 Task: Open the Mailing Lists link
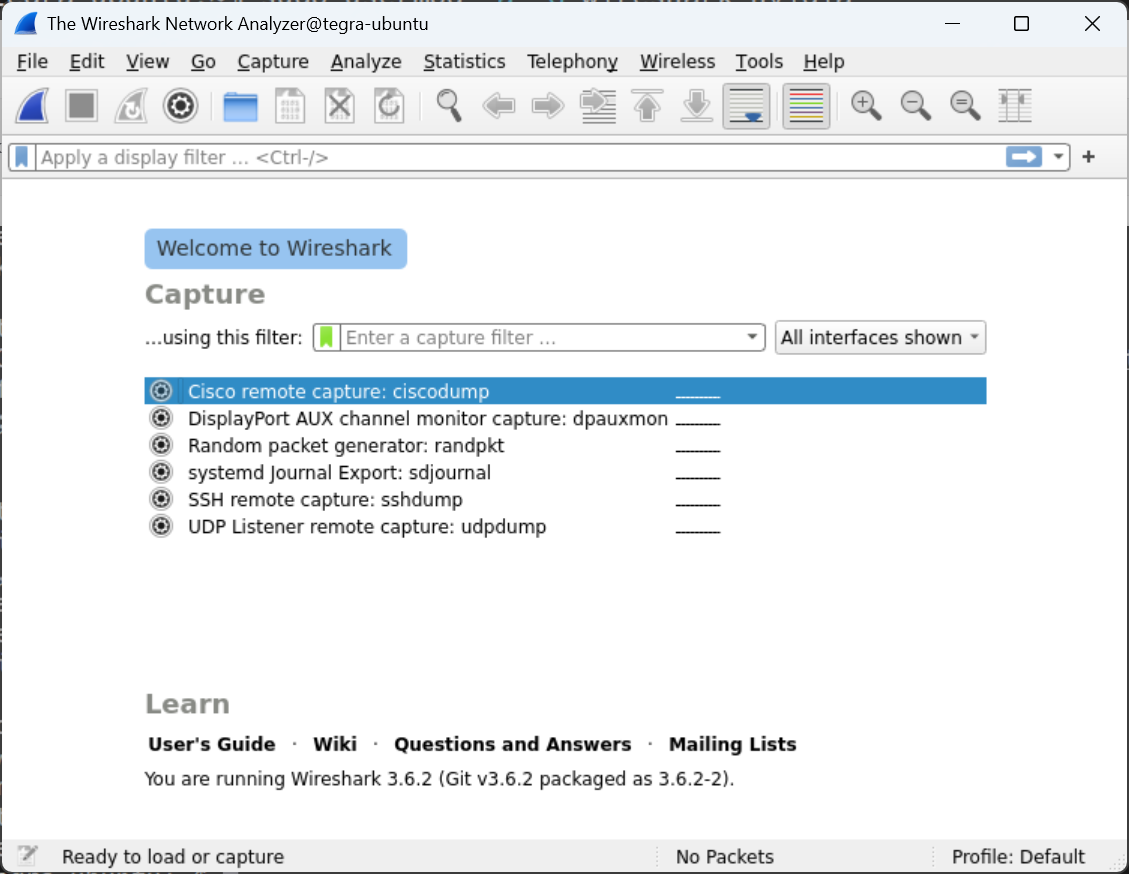[x=732, y=744]
